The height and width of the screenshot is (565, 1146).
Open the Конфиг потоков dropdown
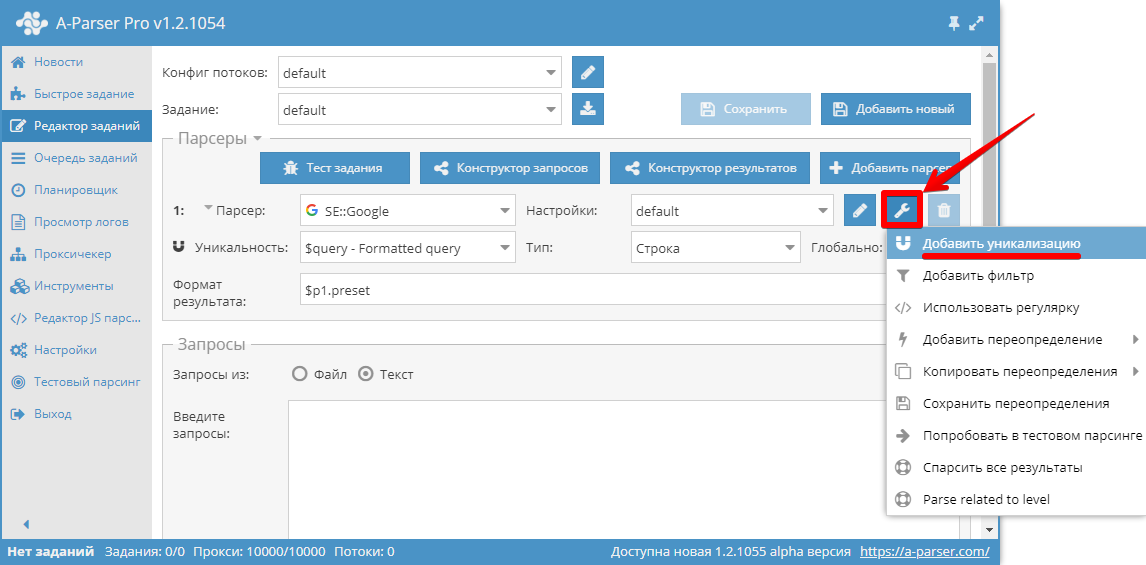pyautogui.click(x=420, y=72)
